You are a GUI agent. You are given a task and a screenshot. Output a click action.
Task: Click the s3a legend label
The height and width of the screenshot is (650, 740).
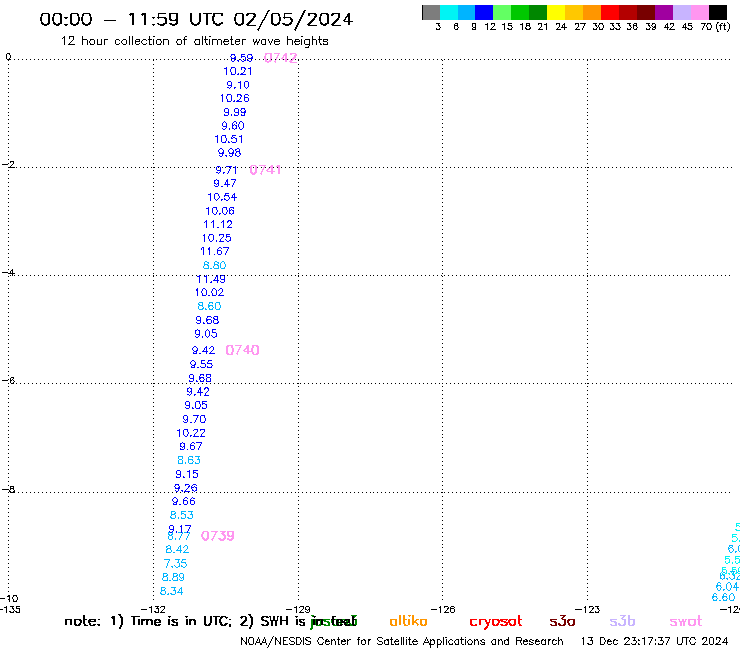(x=562, y=622)
